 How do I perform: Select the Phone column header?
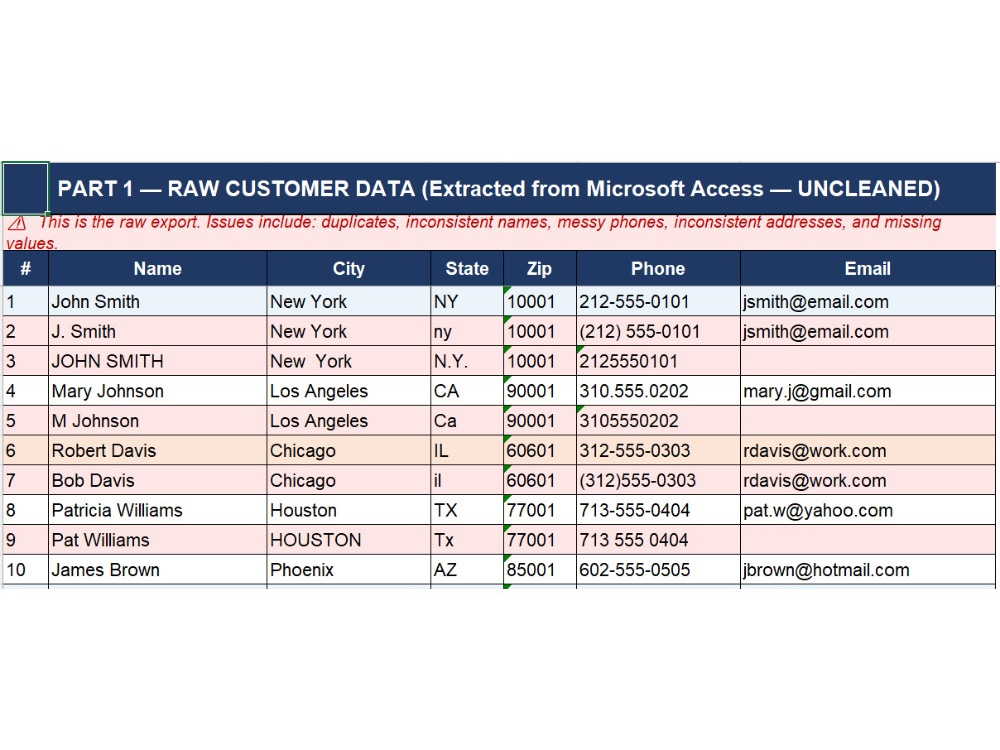point(658,268)
